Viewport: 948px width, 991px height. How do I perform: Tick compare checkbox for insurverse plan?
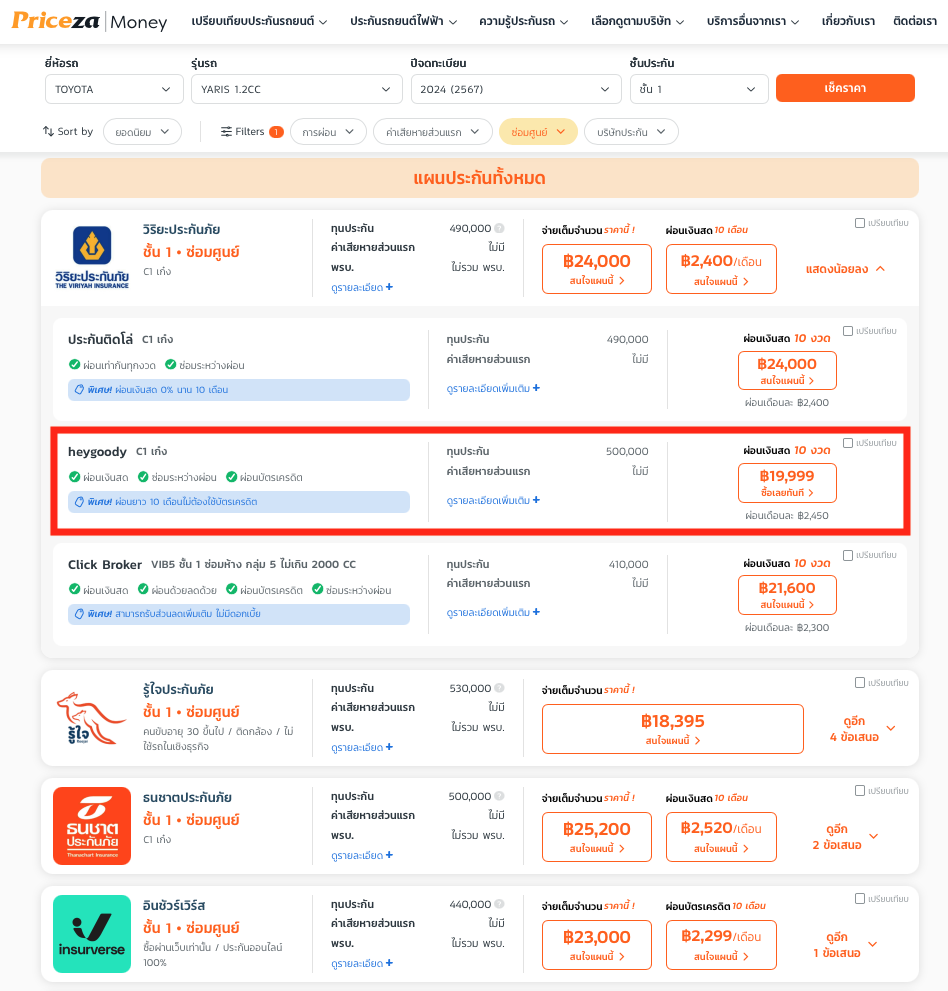click(860, 898)
